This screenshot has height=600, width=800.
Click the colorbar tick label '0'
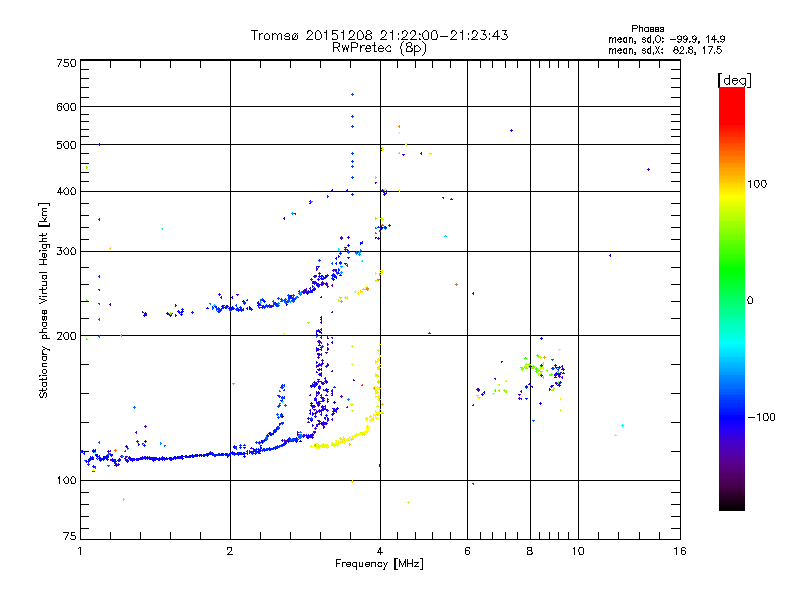click(x=750, y=301)
